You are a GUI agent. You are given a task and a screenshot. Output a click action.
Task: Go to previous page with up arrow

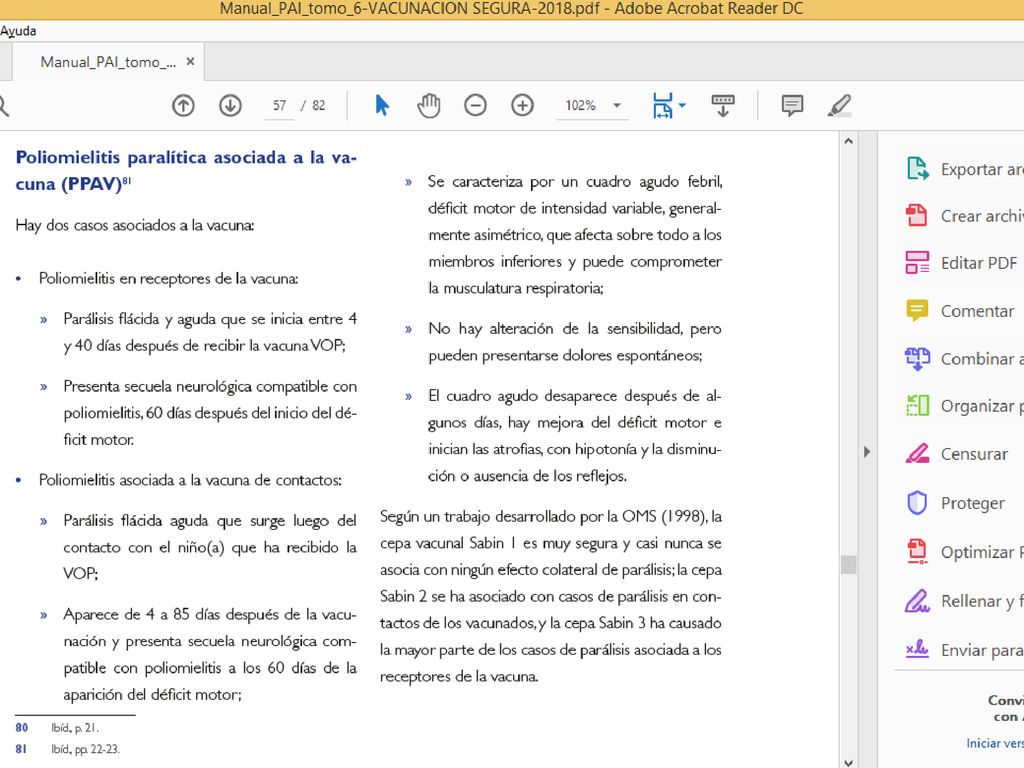pyautogui.click(x=183, y=105)
